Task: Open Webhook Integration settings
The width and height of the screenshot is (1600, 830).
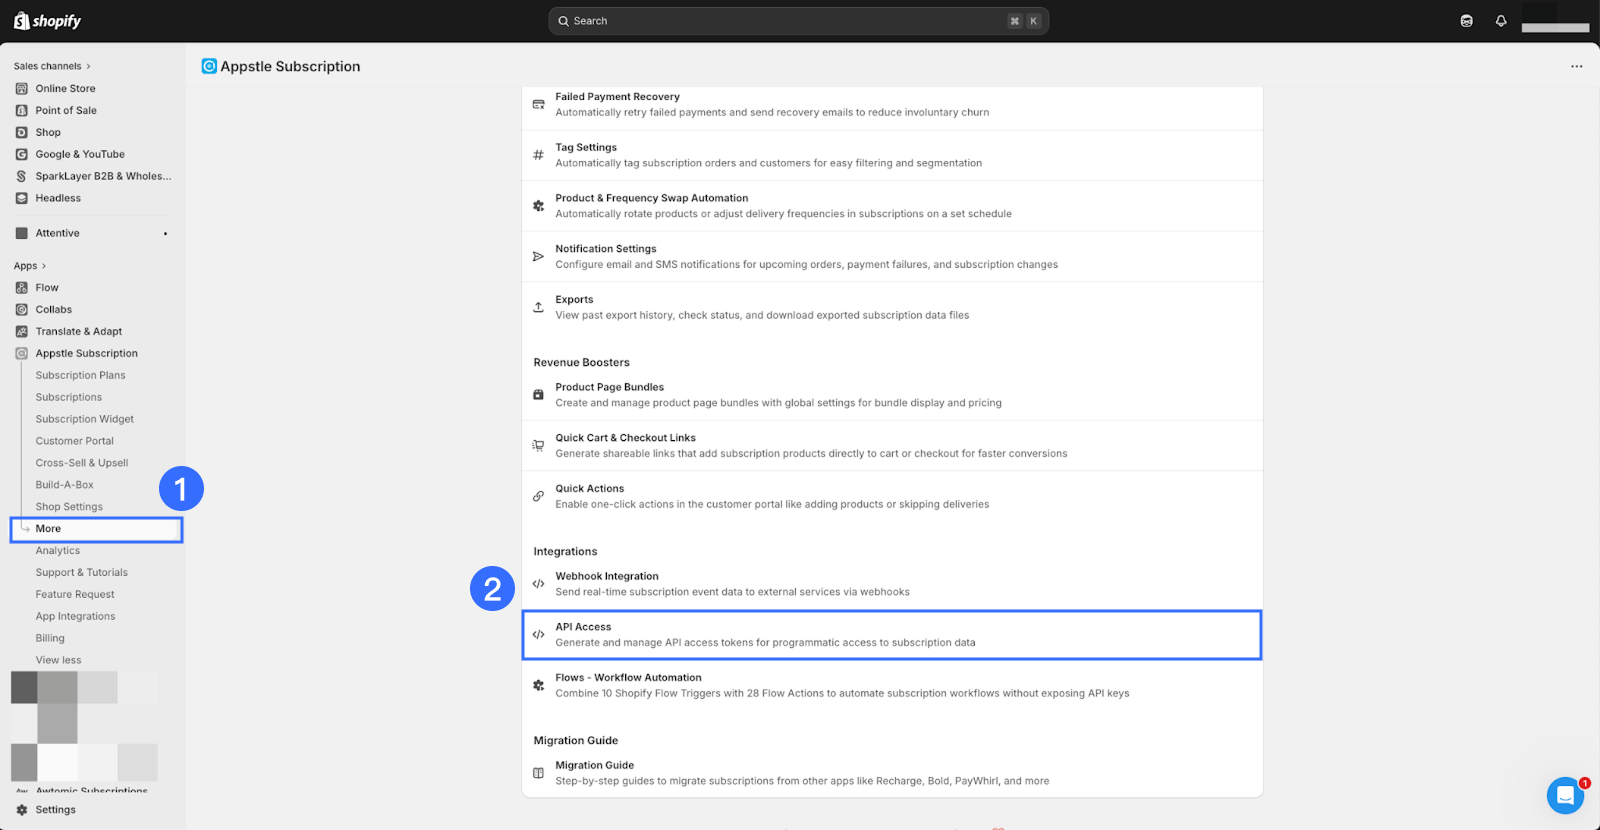Action: [891, 584]
